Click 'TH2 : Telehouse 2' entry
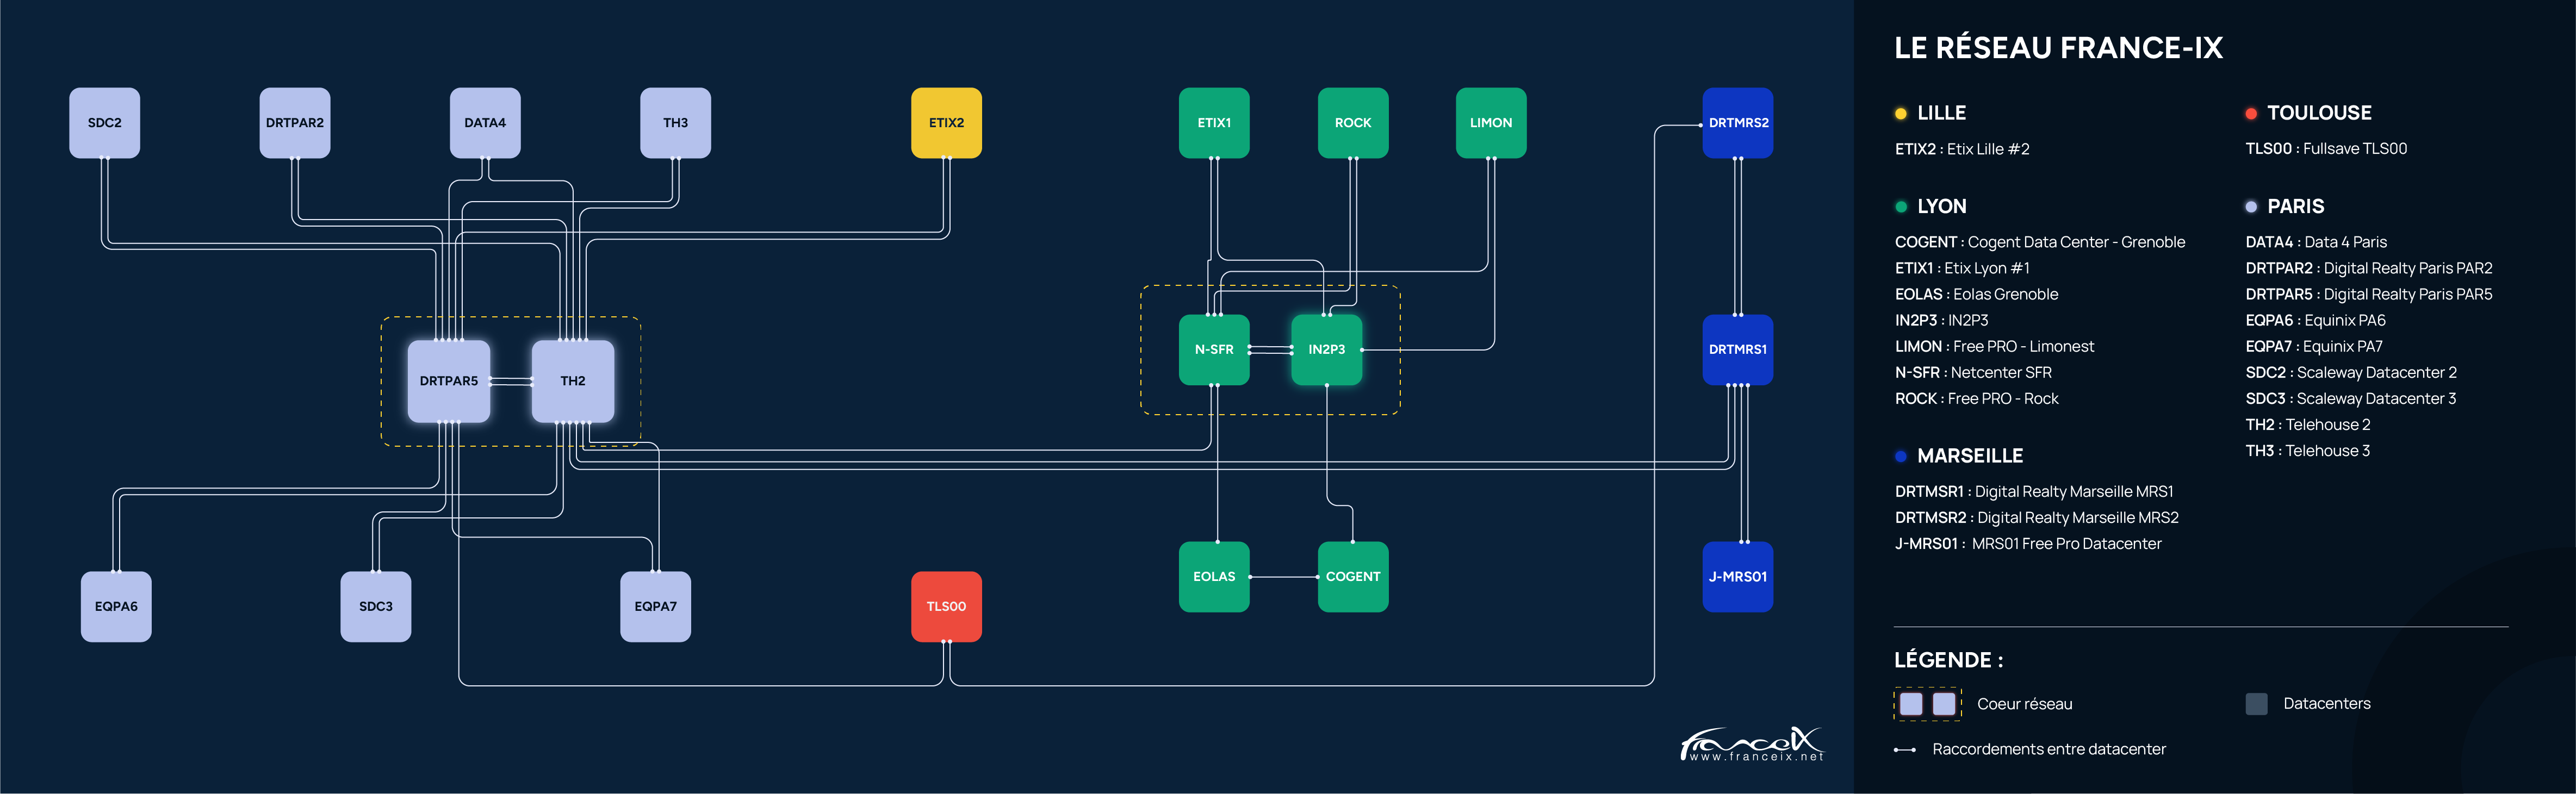This screenshot has width=2576, height=794. [x=2308, y=424]
